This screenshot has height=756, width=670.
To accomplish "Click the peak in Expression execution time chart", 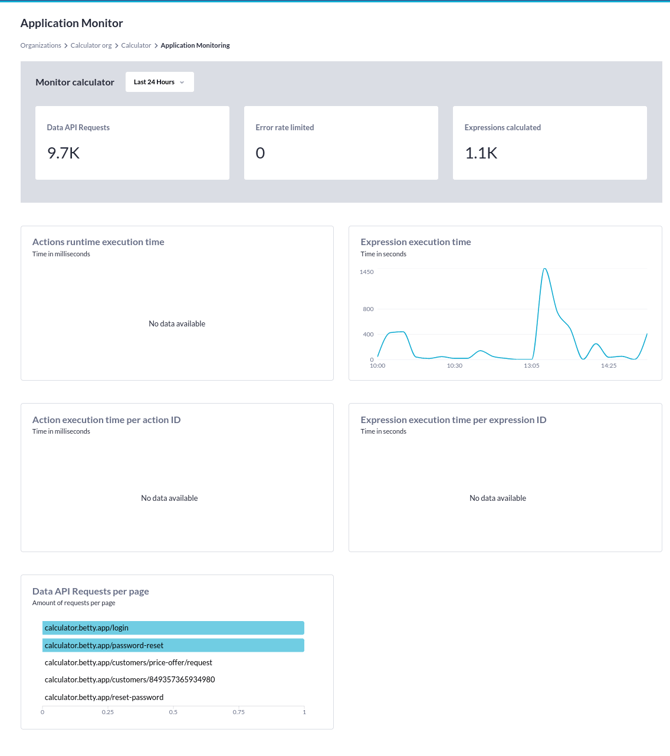I will tap(545, 269).
